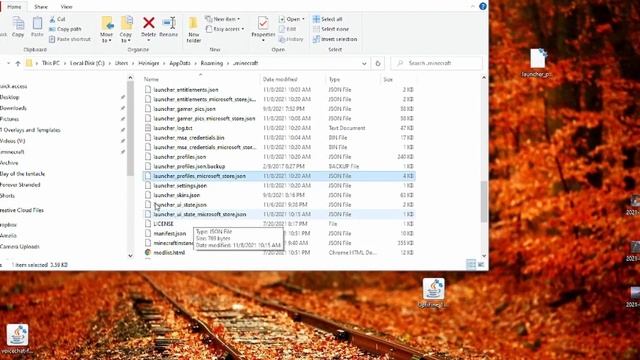This screenshot has height=360, width=640.
Task: Open file Properties
Action: [263, 28]
